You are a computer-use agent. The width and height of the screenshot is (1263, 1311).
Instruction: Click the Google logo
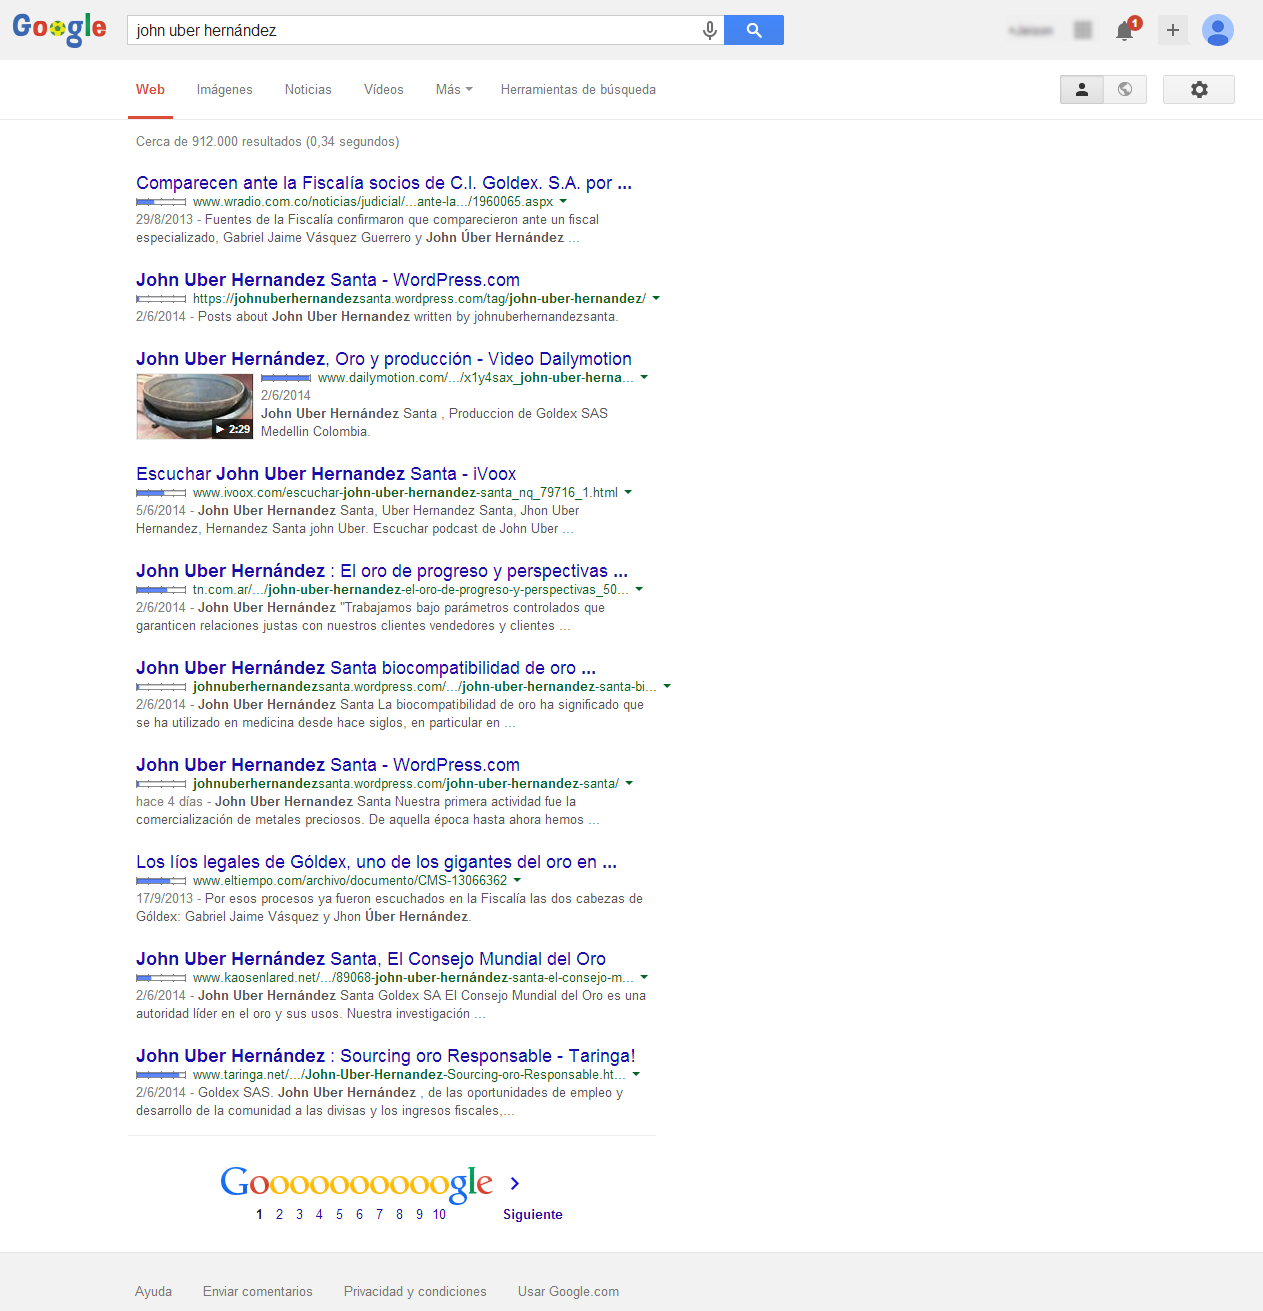(x=59, y=29)
